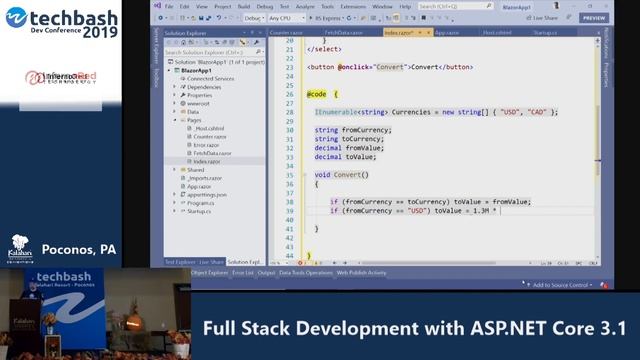This screenshot has width=640, height=360.
Task: Expand the Program.cs node
Action: point(175,203)
